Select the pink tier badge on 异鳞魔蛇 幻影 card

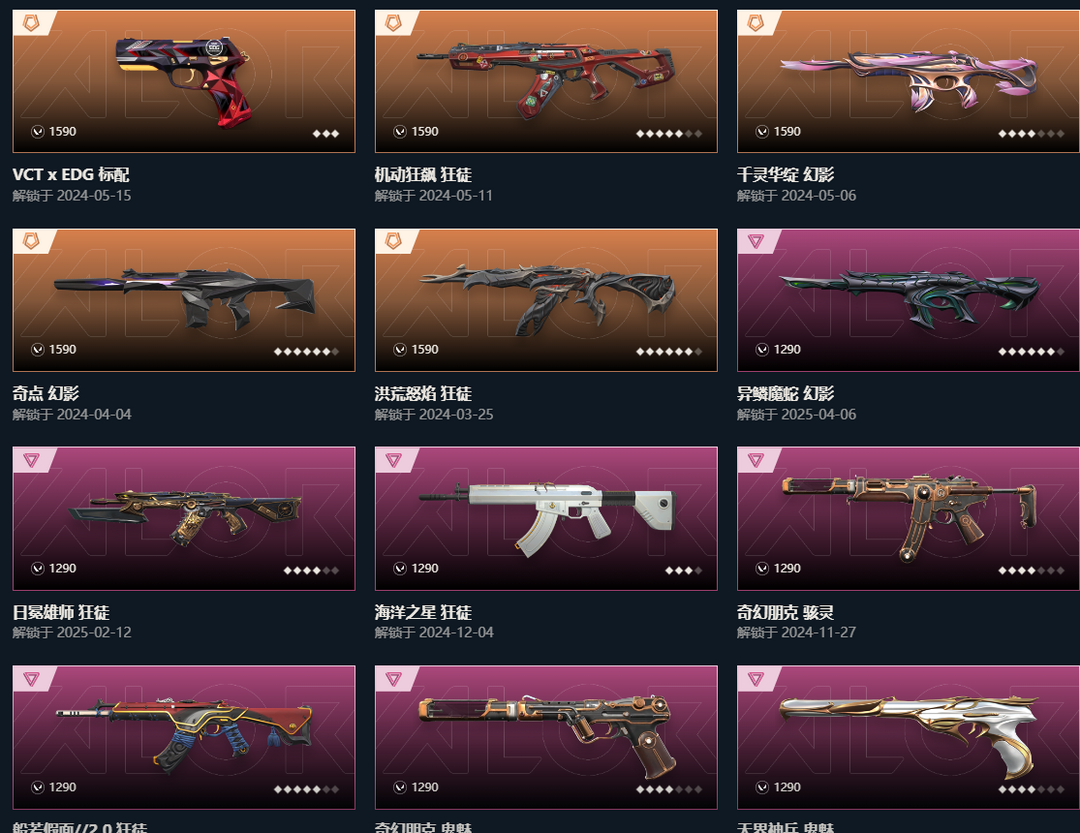click(756, 241)
